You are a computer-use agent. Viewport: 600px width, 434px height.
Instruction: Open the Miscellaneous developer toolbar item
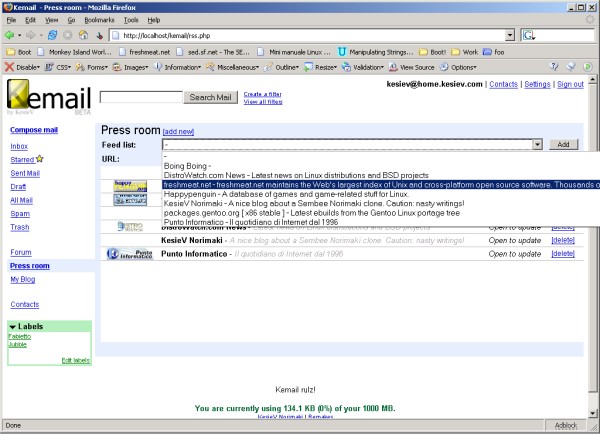232,67
